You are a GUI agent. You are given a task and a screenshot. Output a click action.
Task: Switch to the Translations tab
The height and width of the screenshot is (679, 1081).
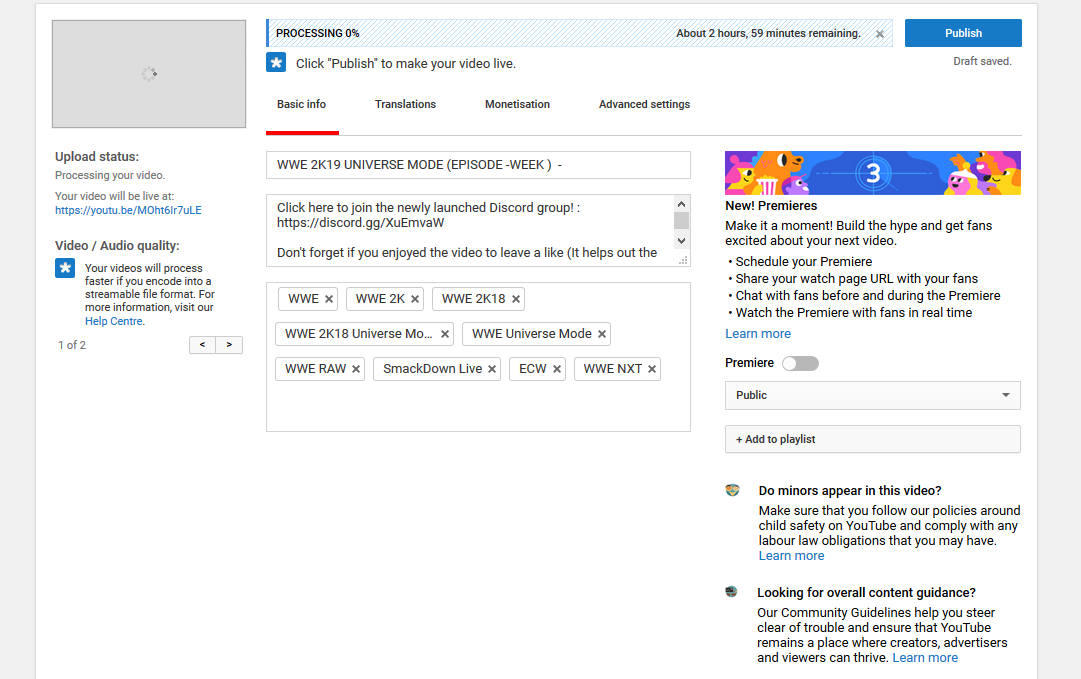click(405, 104)
